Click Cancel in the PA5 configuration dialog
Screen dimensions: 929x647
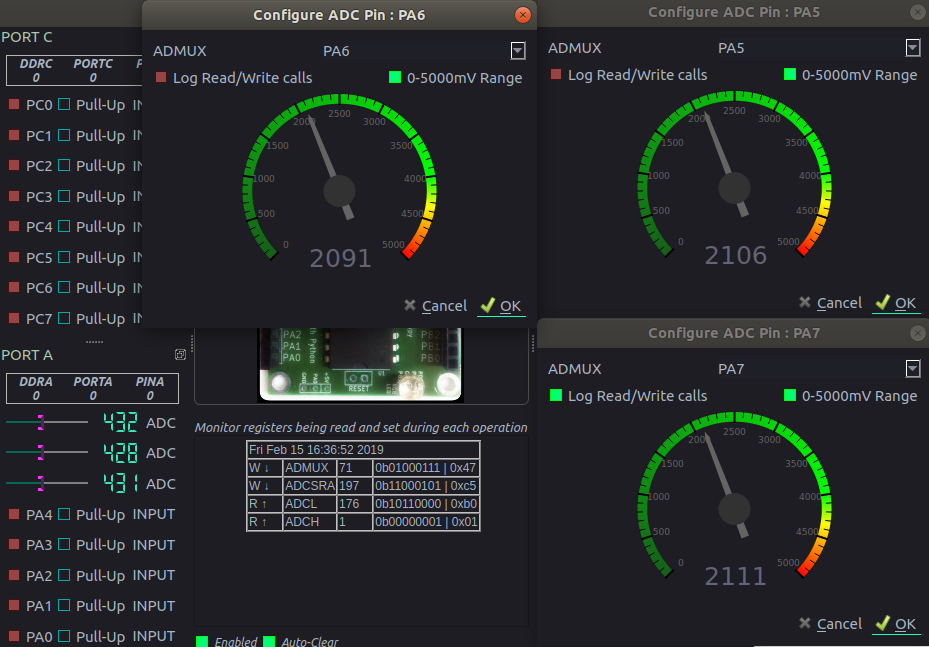click(839, 302)
